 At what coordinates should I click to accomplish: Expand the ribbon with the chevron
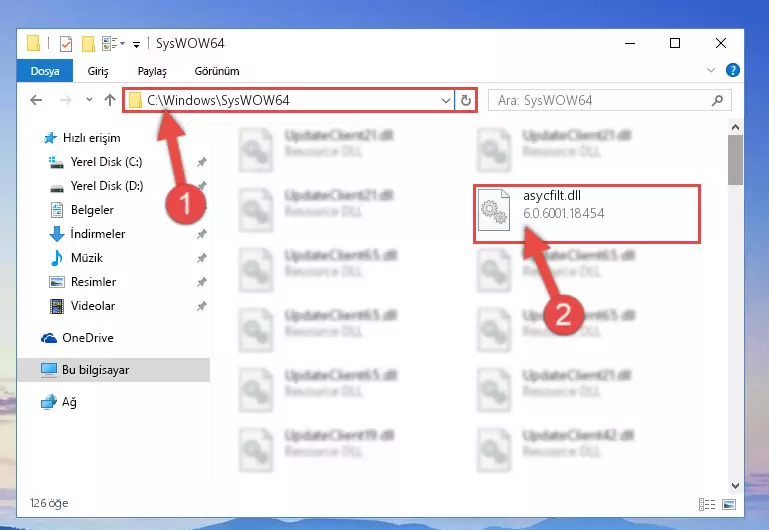pyautogui.click(x=711, y=70)
